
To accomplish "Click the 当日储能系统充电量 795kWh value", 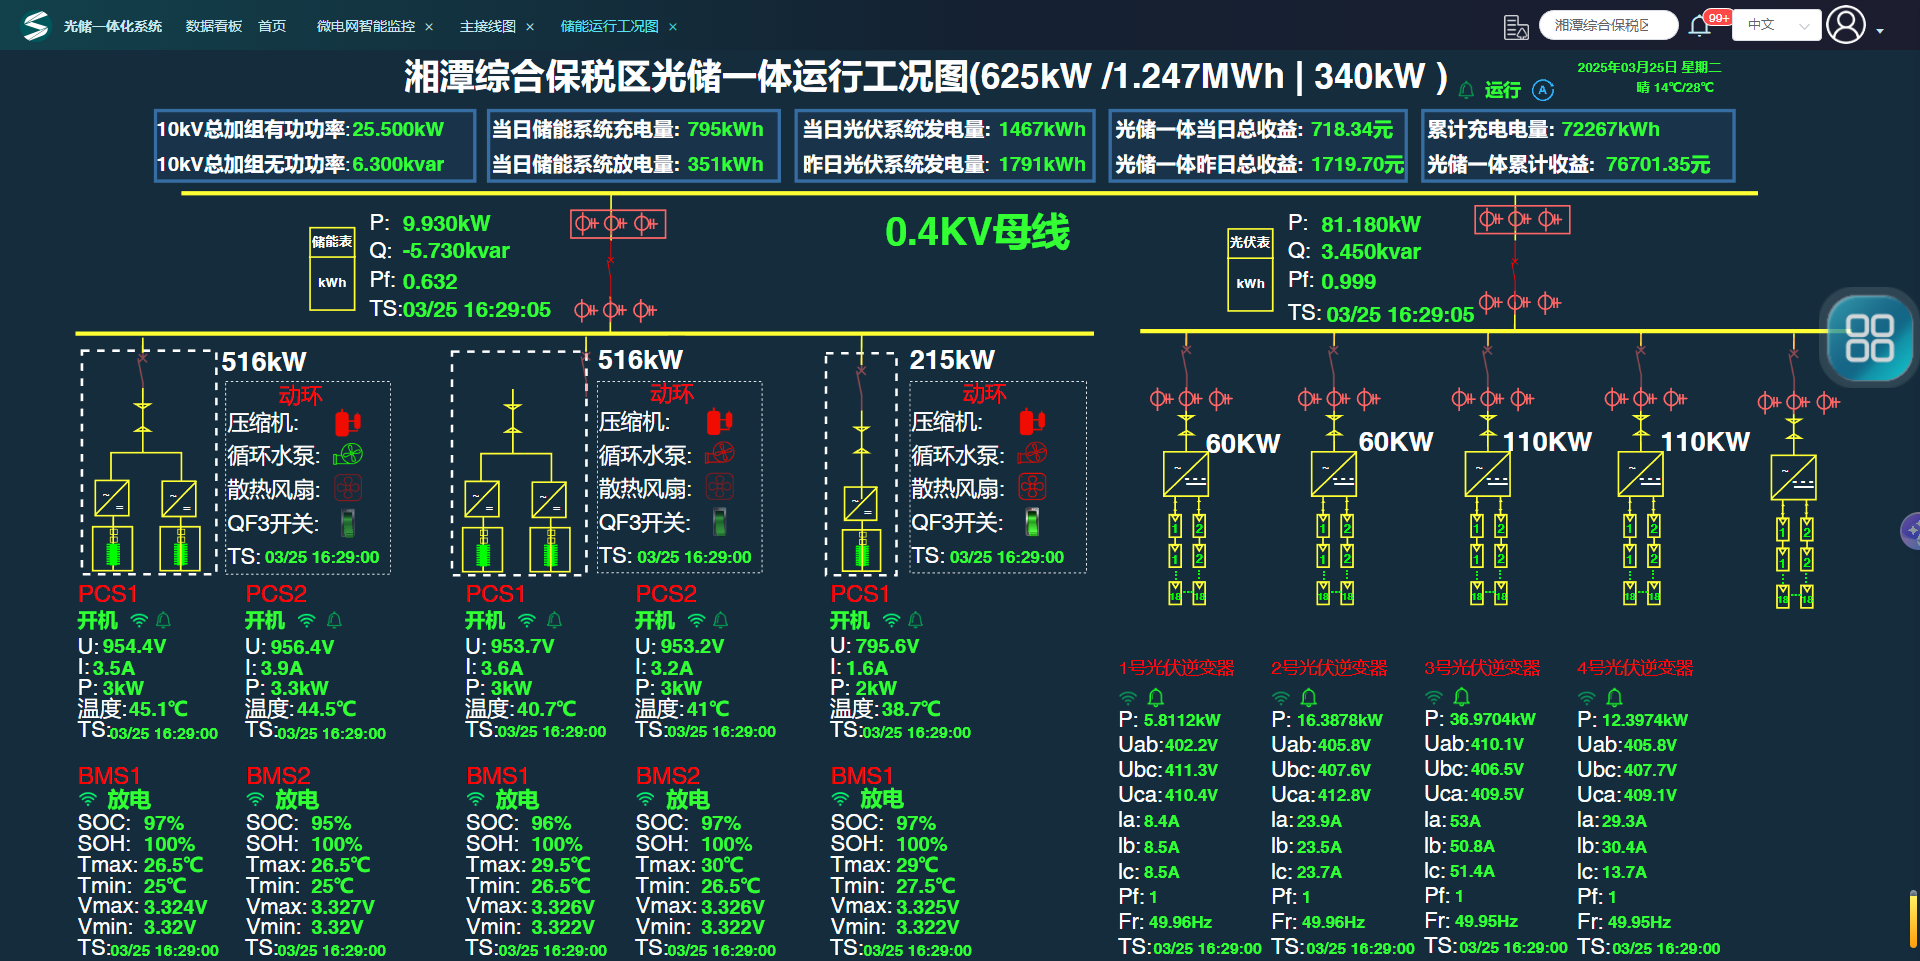I will [725, 129].
